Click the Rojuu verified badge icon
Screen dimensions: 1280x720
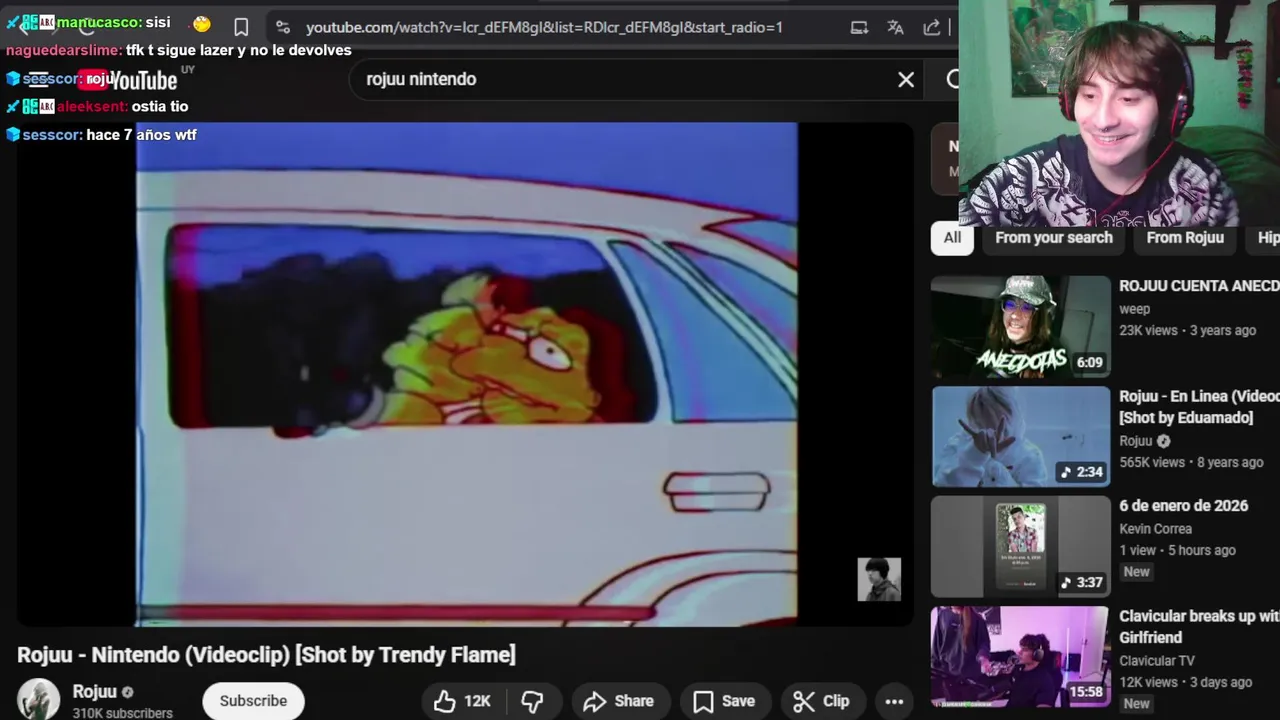tap(127, 692)
